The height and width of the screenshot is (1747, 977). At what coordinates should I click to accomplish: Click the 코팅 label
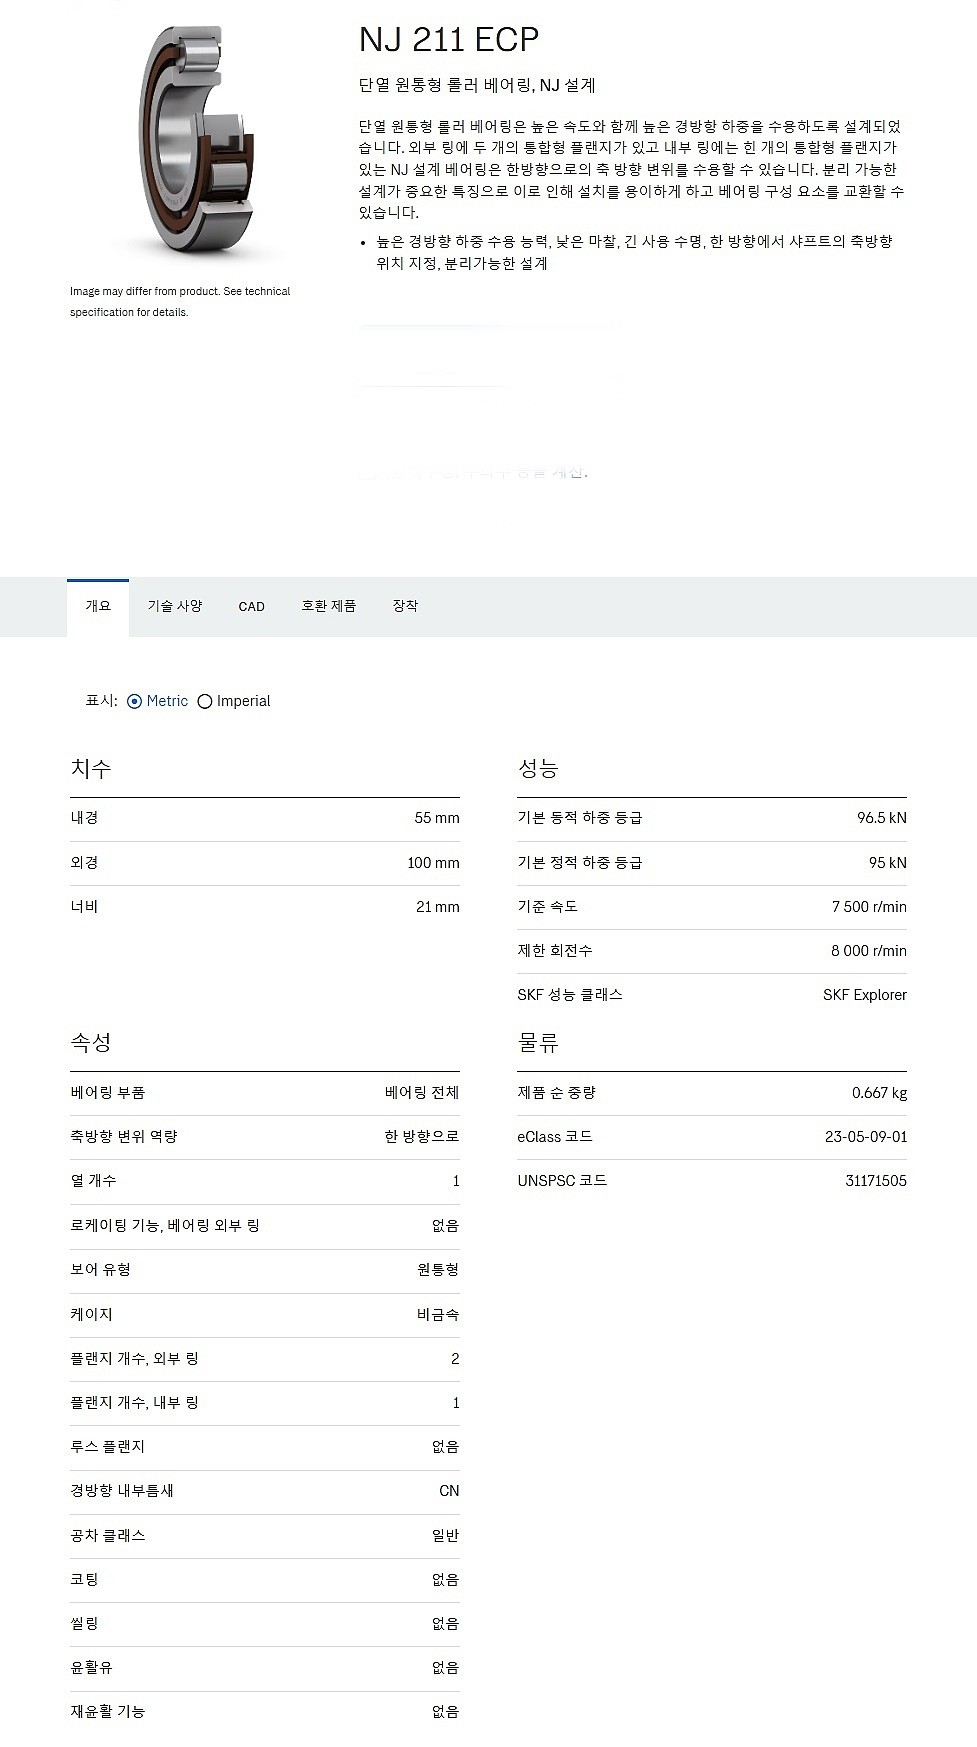[85, 1580]
